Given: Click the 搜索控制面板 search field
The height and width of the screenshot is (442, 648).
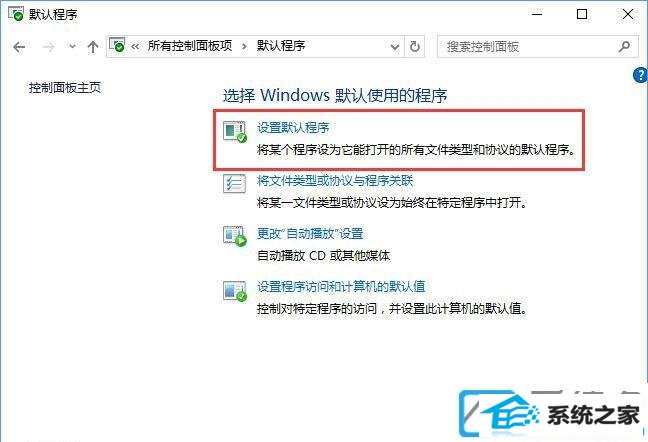Looking at the screenshot, I should (527, 47).
